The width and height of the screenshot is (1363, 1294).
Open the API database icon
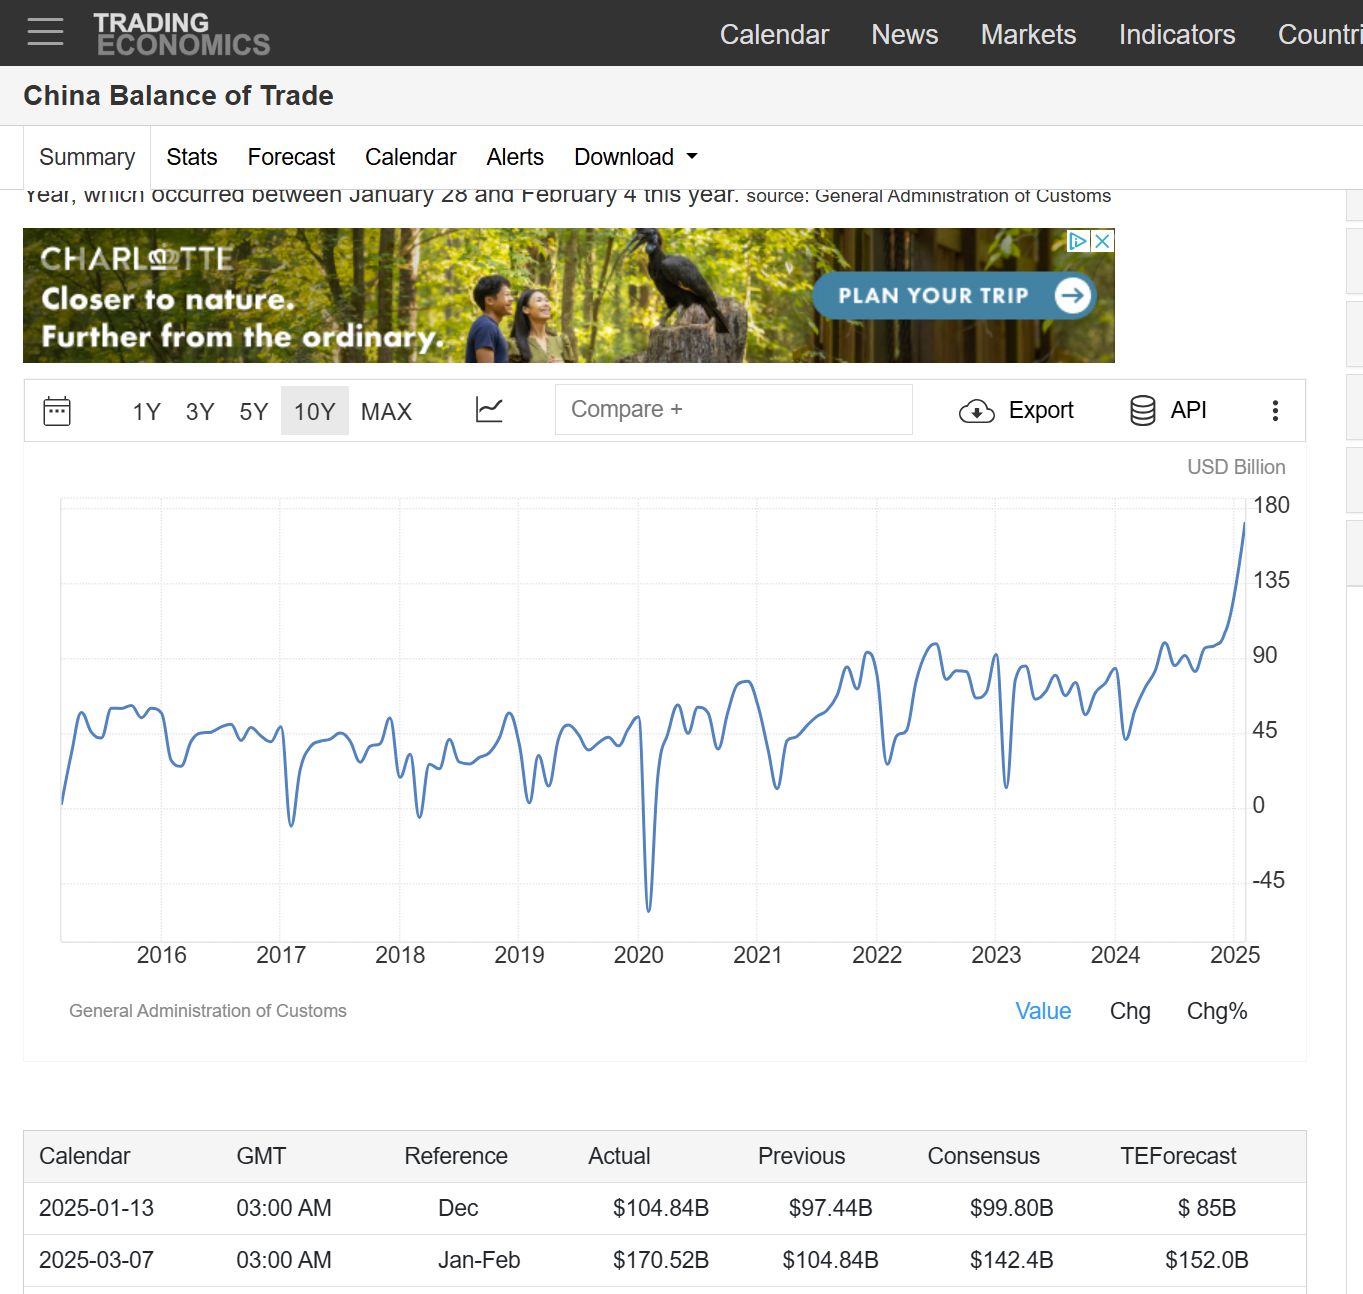pos(1142,410)
